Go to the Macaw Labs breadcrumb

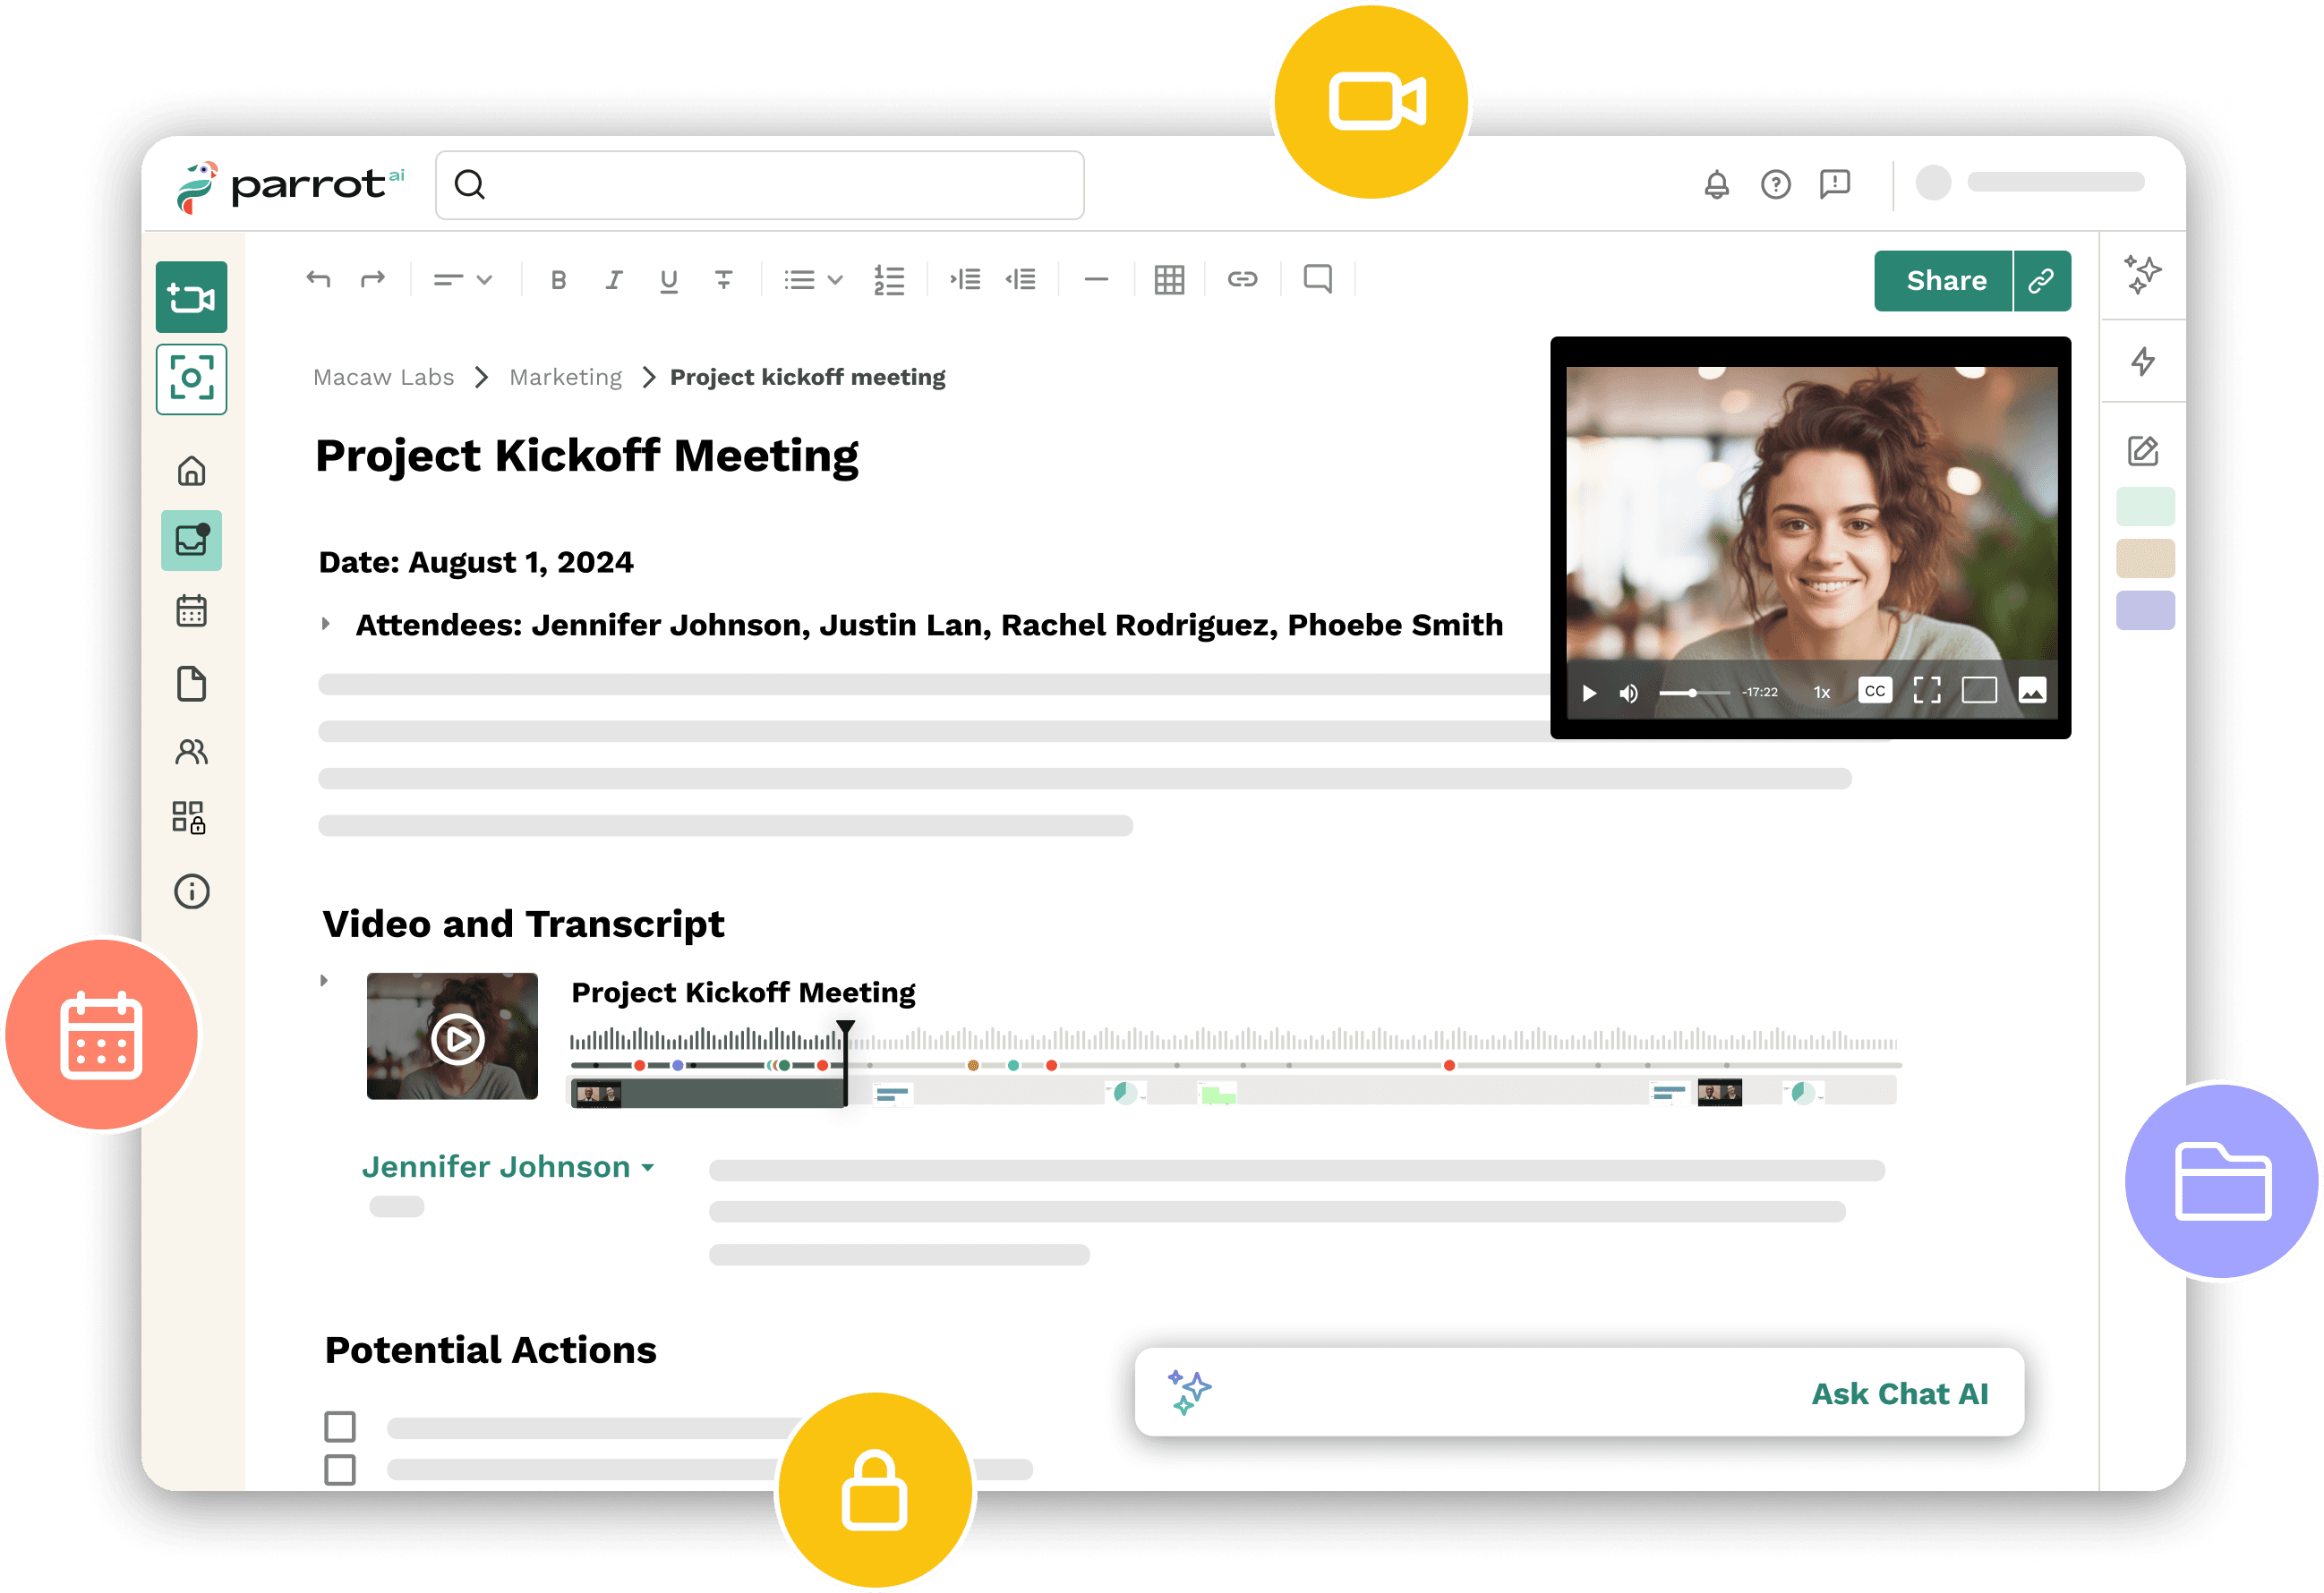pos(383,377)
